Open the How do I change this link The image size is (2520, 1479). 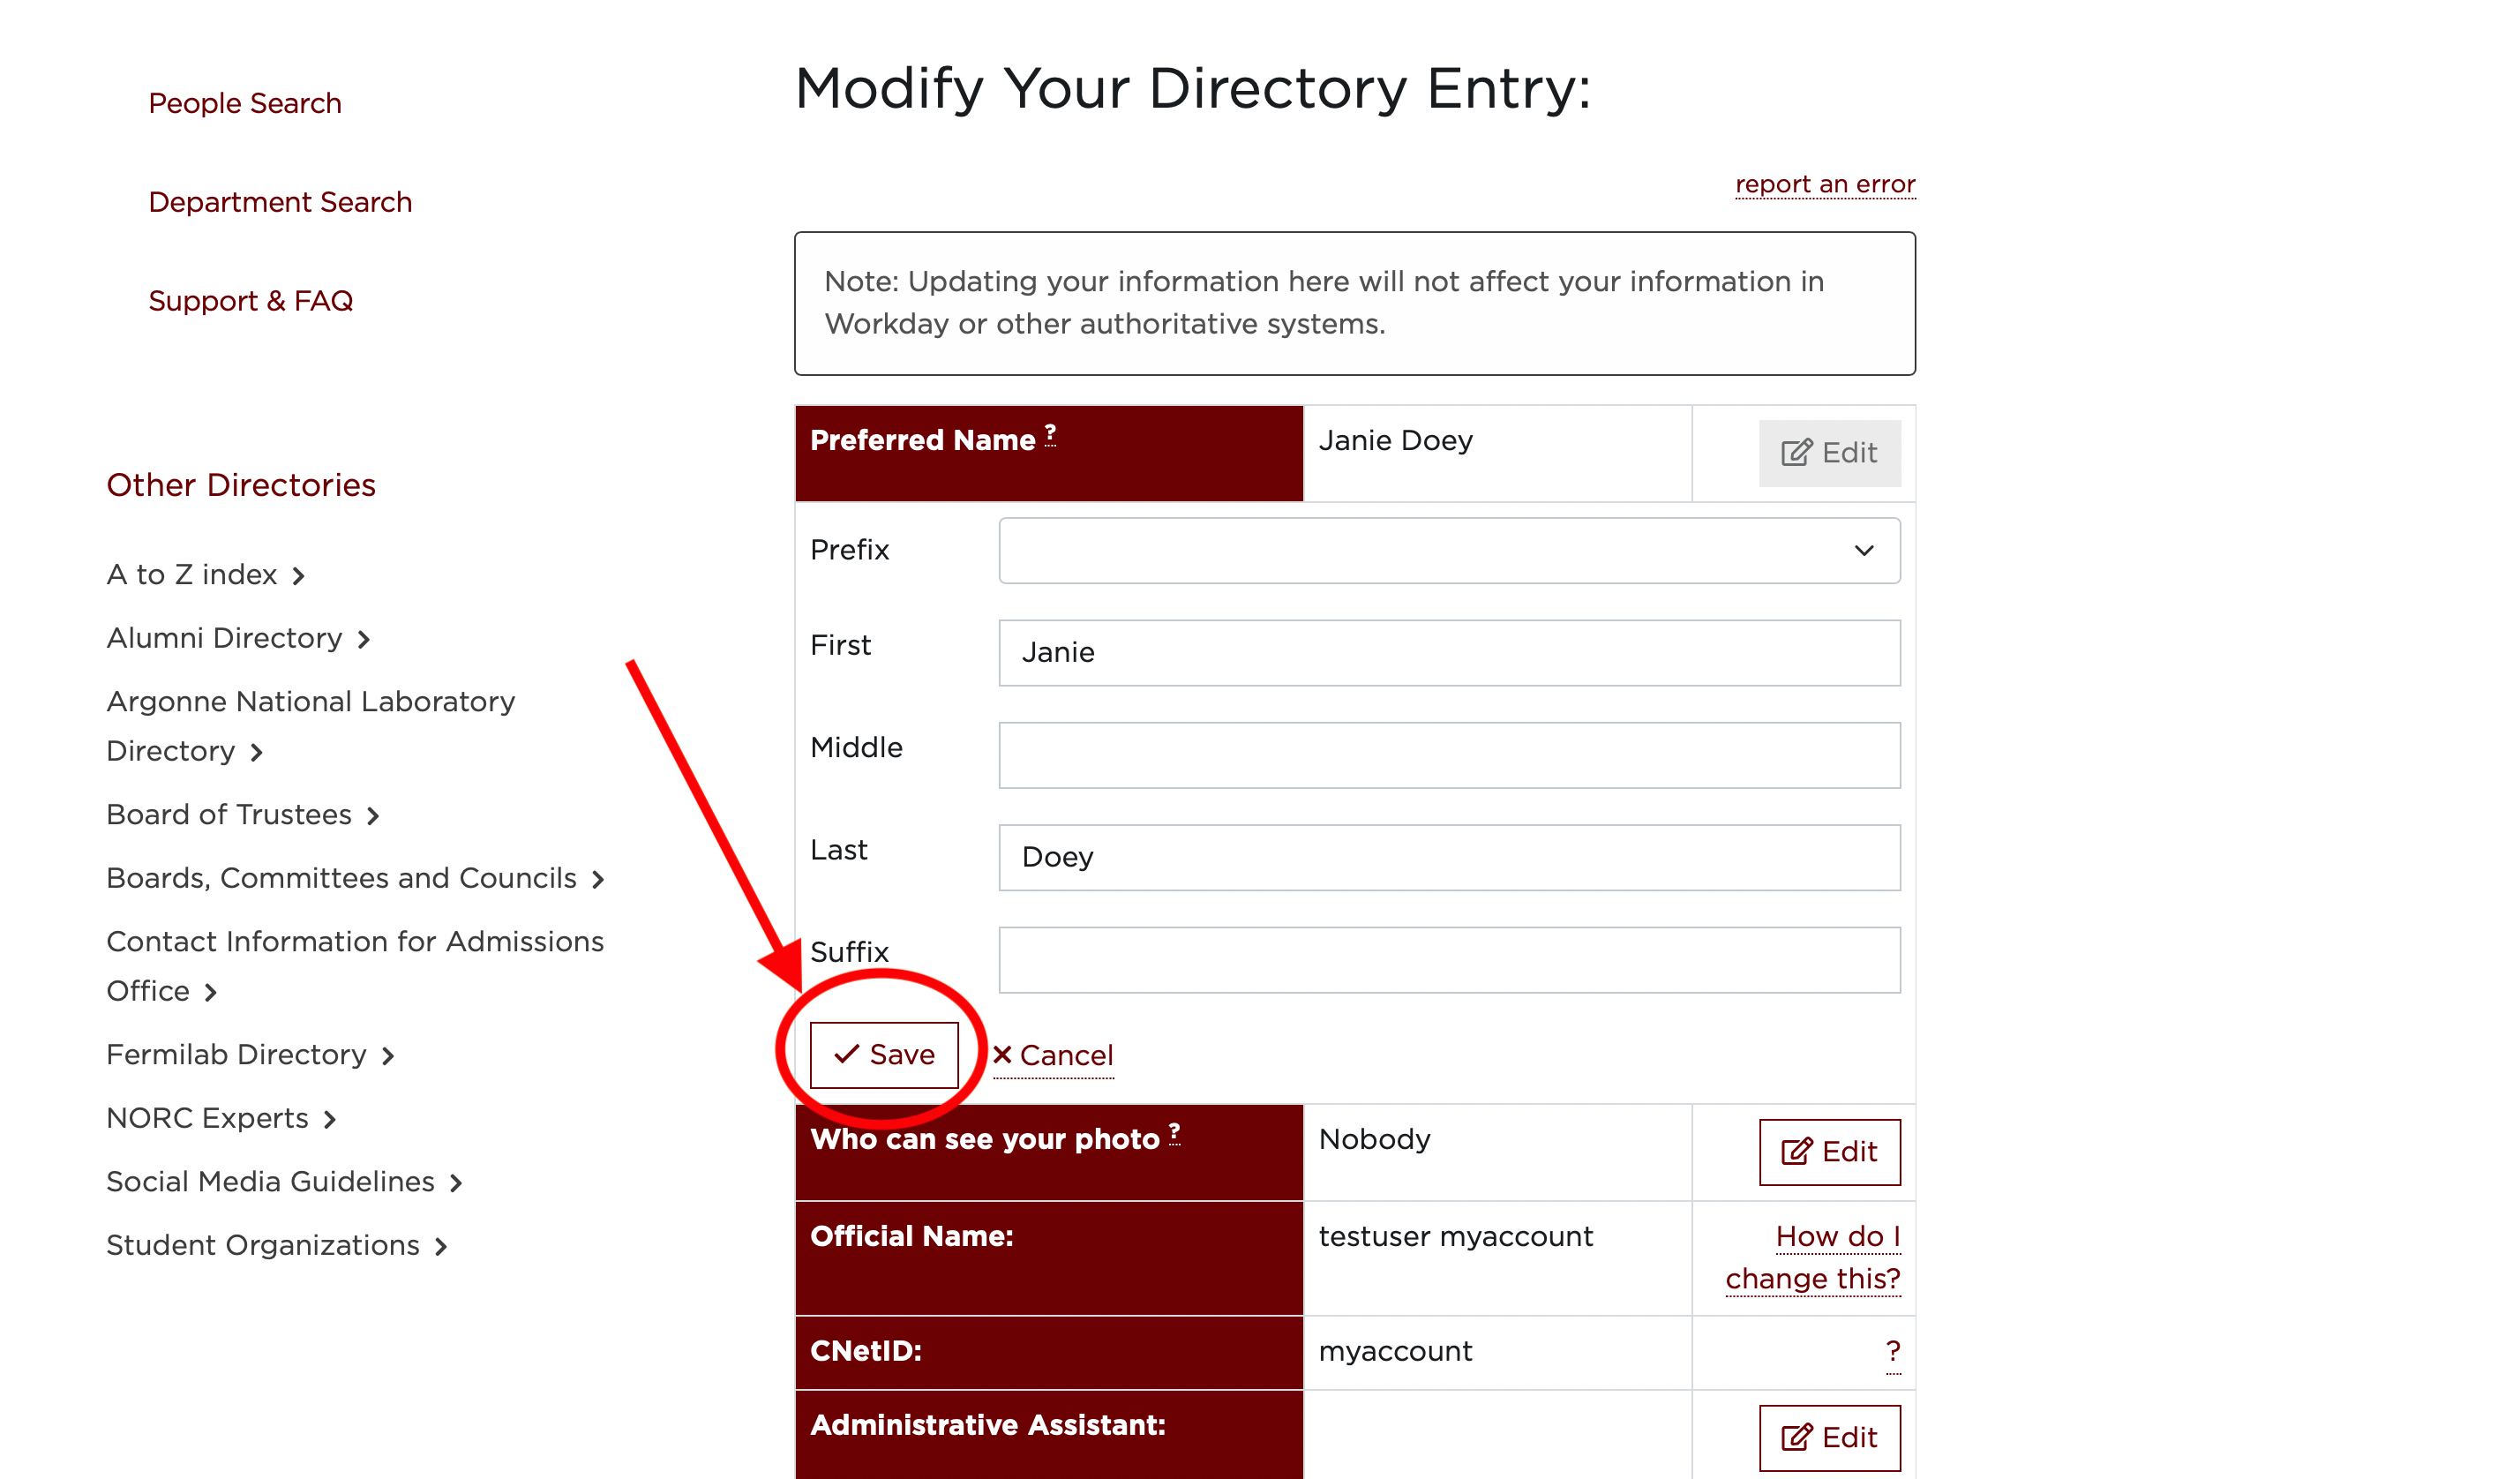coord(1813,1257)
